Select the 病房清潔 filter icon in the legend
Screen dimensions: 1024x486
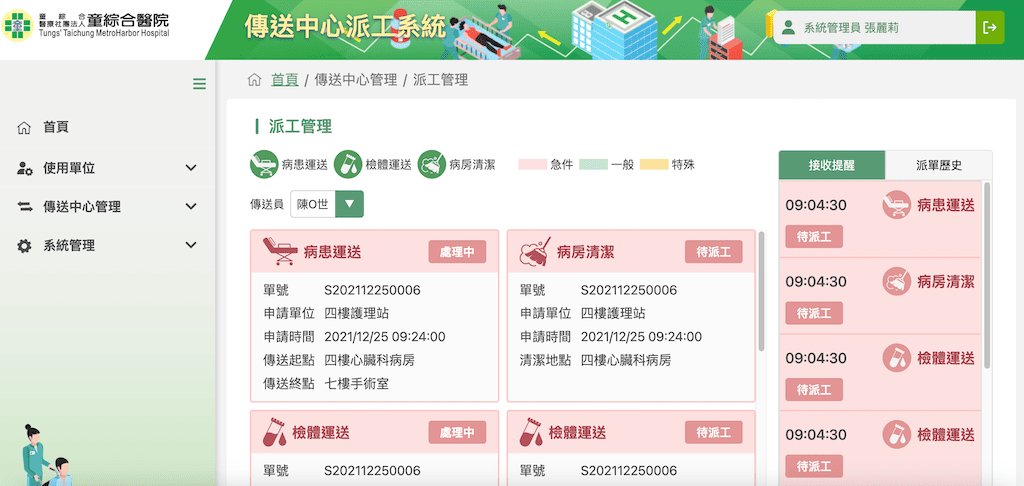pos(431,164)
